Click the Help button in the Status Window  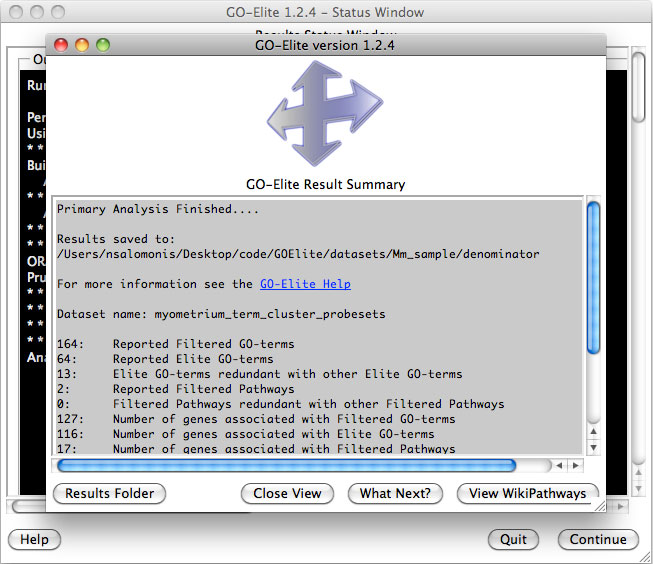point(34,539)
